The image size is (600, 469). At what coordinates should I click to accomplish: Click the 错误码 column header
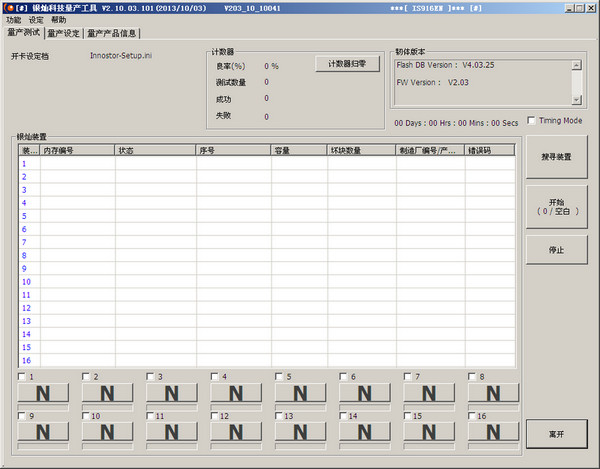tap(489, 150)
